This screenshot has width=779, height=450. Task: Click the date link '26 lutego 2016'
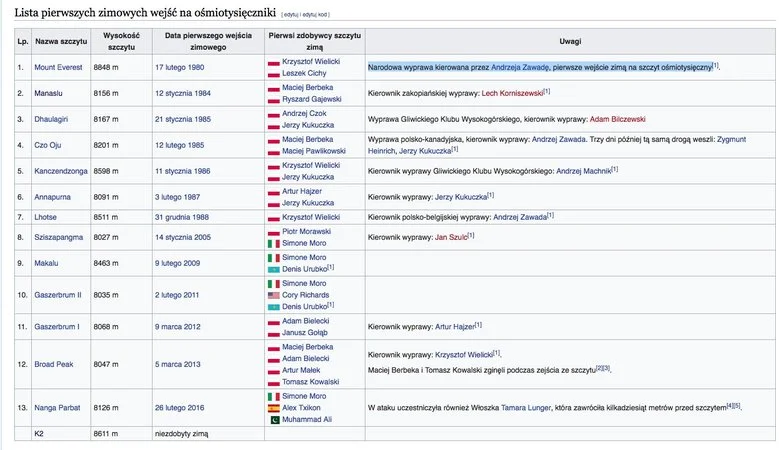(x=179, y=408)
